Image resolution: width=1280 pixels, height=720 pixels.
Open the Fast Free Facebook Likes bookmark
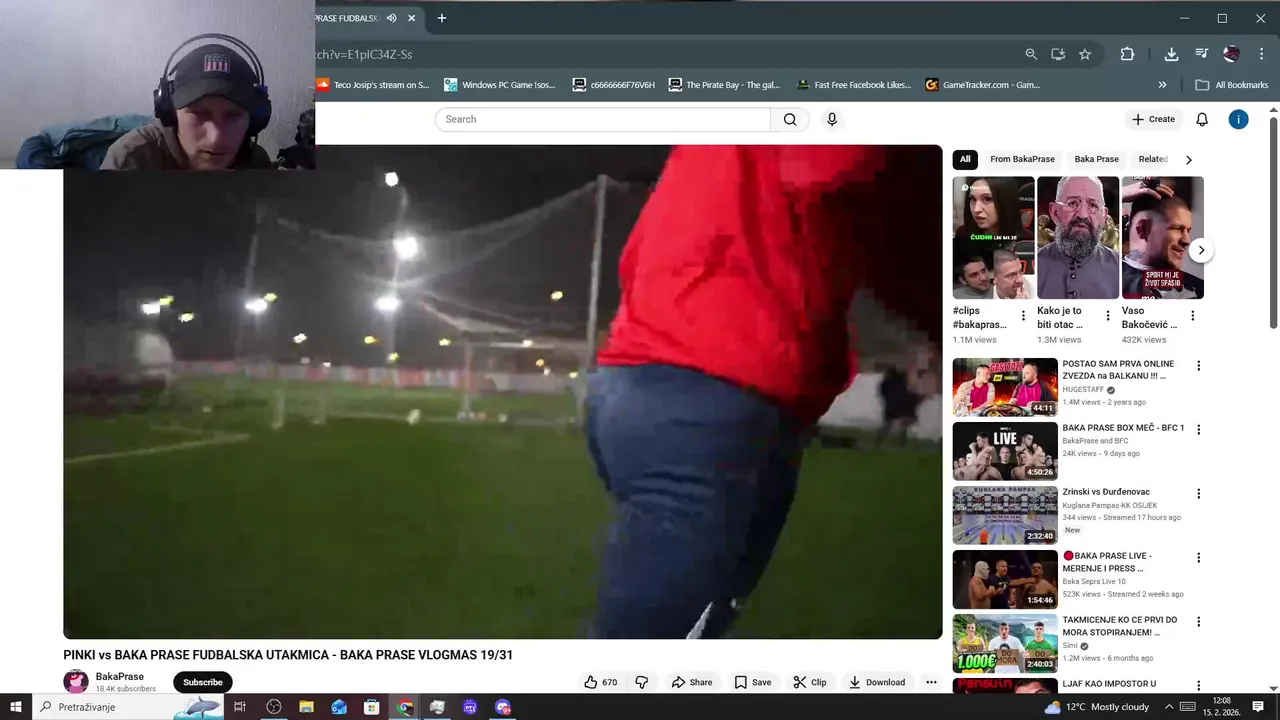click(853, 85)
